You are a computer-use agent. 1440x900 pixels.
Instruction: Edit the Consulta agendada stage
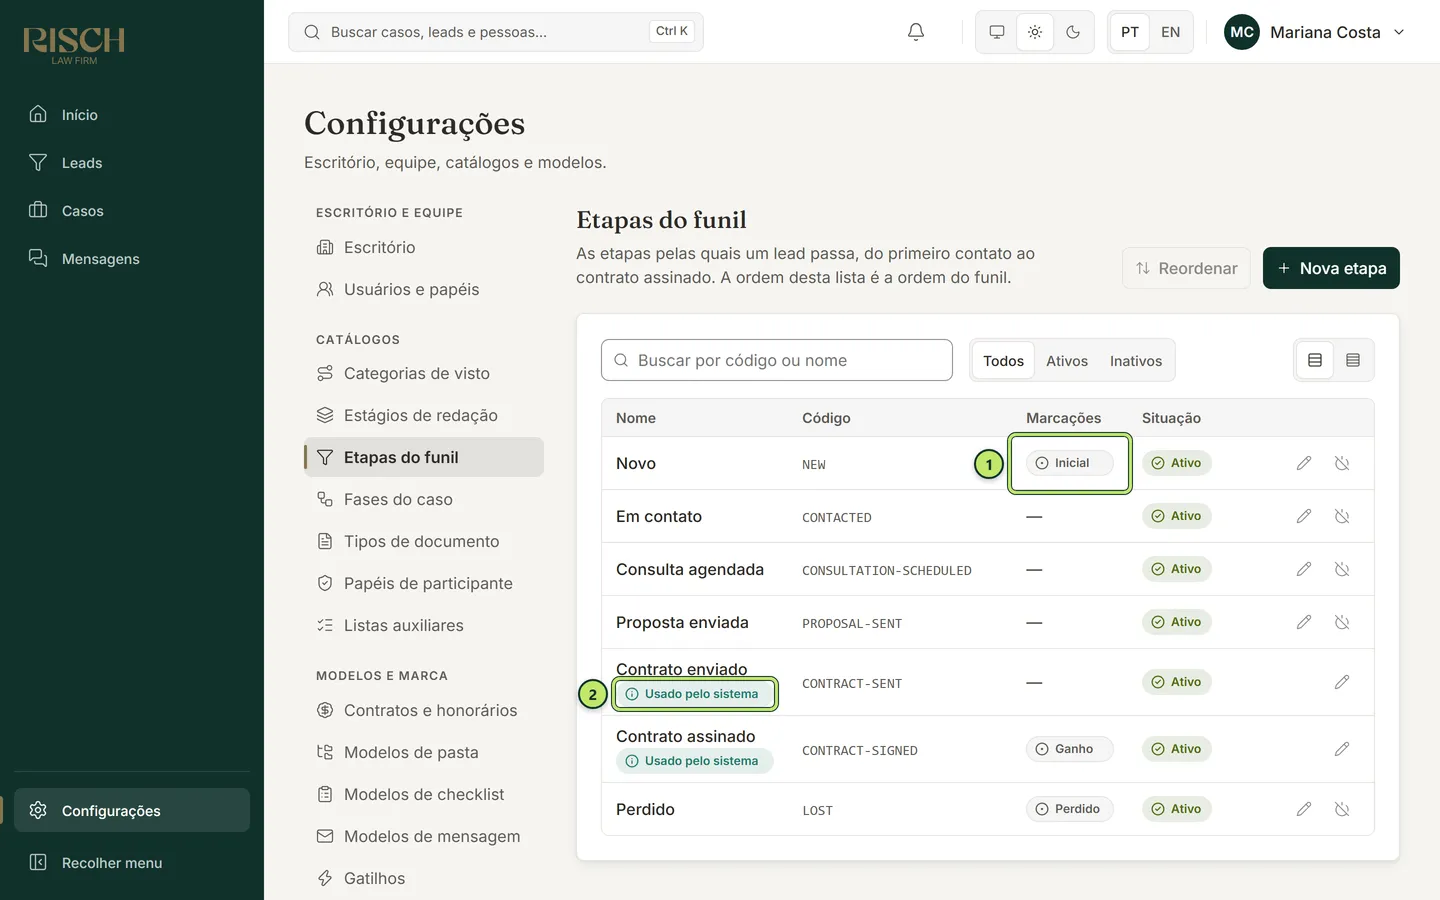(x=1304, y=569)
